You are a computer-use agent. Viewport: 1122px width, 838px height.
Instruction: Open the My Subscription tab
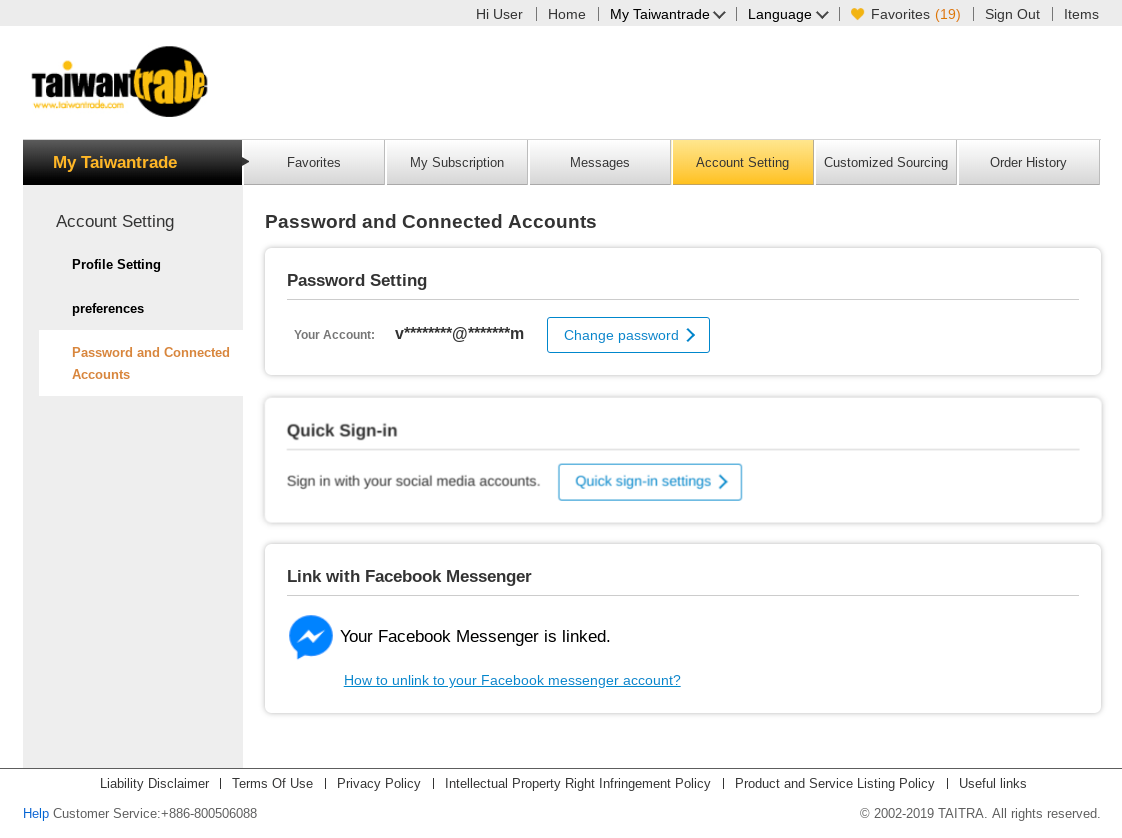[457, 162]
